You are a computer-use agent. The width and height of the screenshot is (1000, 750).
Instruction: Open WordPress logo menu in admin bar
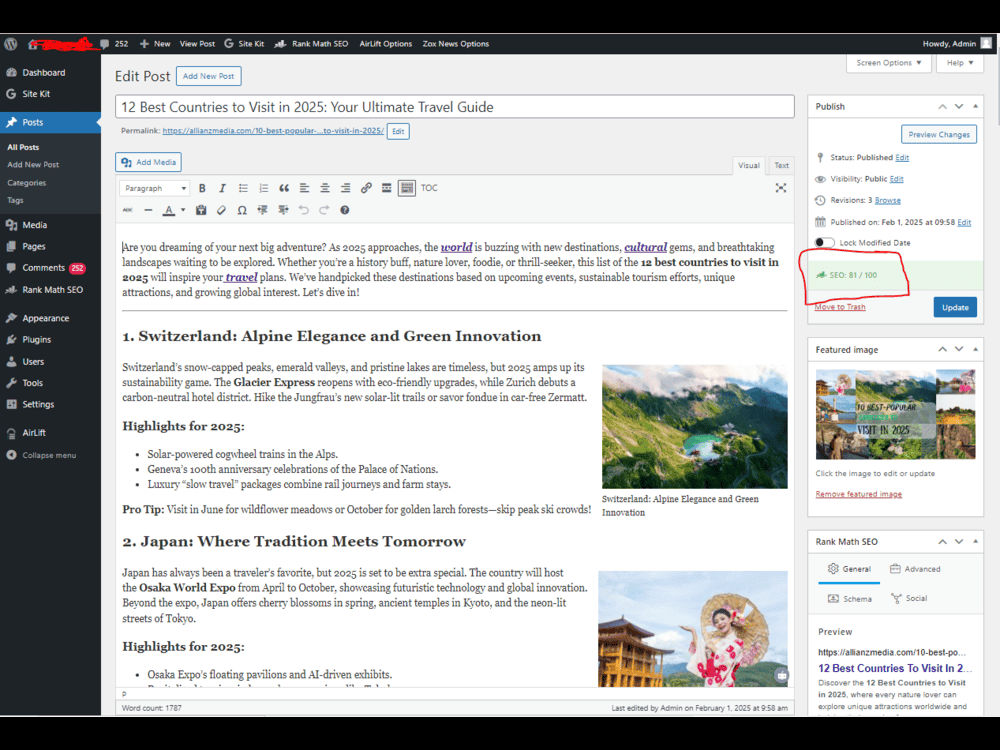[x=11, y=44]
